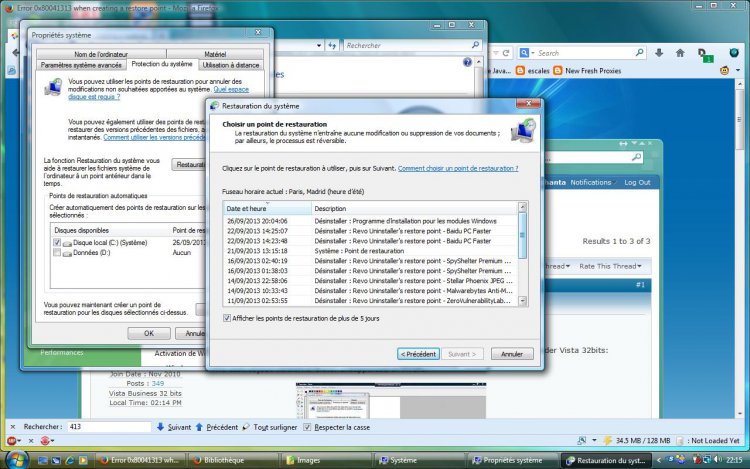Open dropdown next to the status bar tools icon
Image resolution: width=750 pixels, height=469 pixels.
(x=594, y=440)
